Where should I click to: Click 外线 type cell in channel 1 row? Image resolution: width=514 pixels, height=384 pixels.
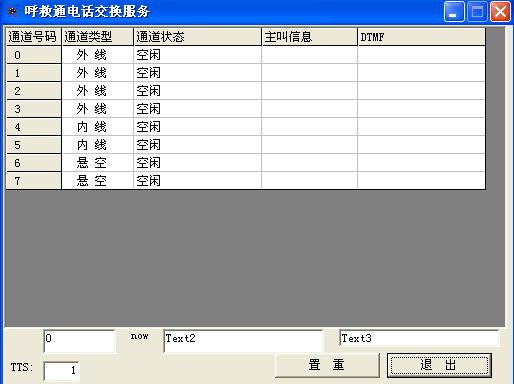coord(98,73)
